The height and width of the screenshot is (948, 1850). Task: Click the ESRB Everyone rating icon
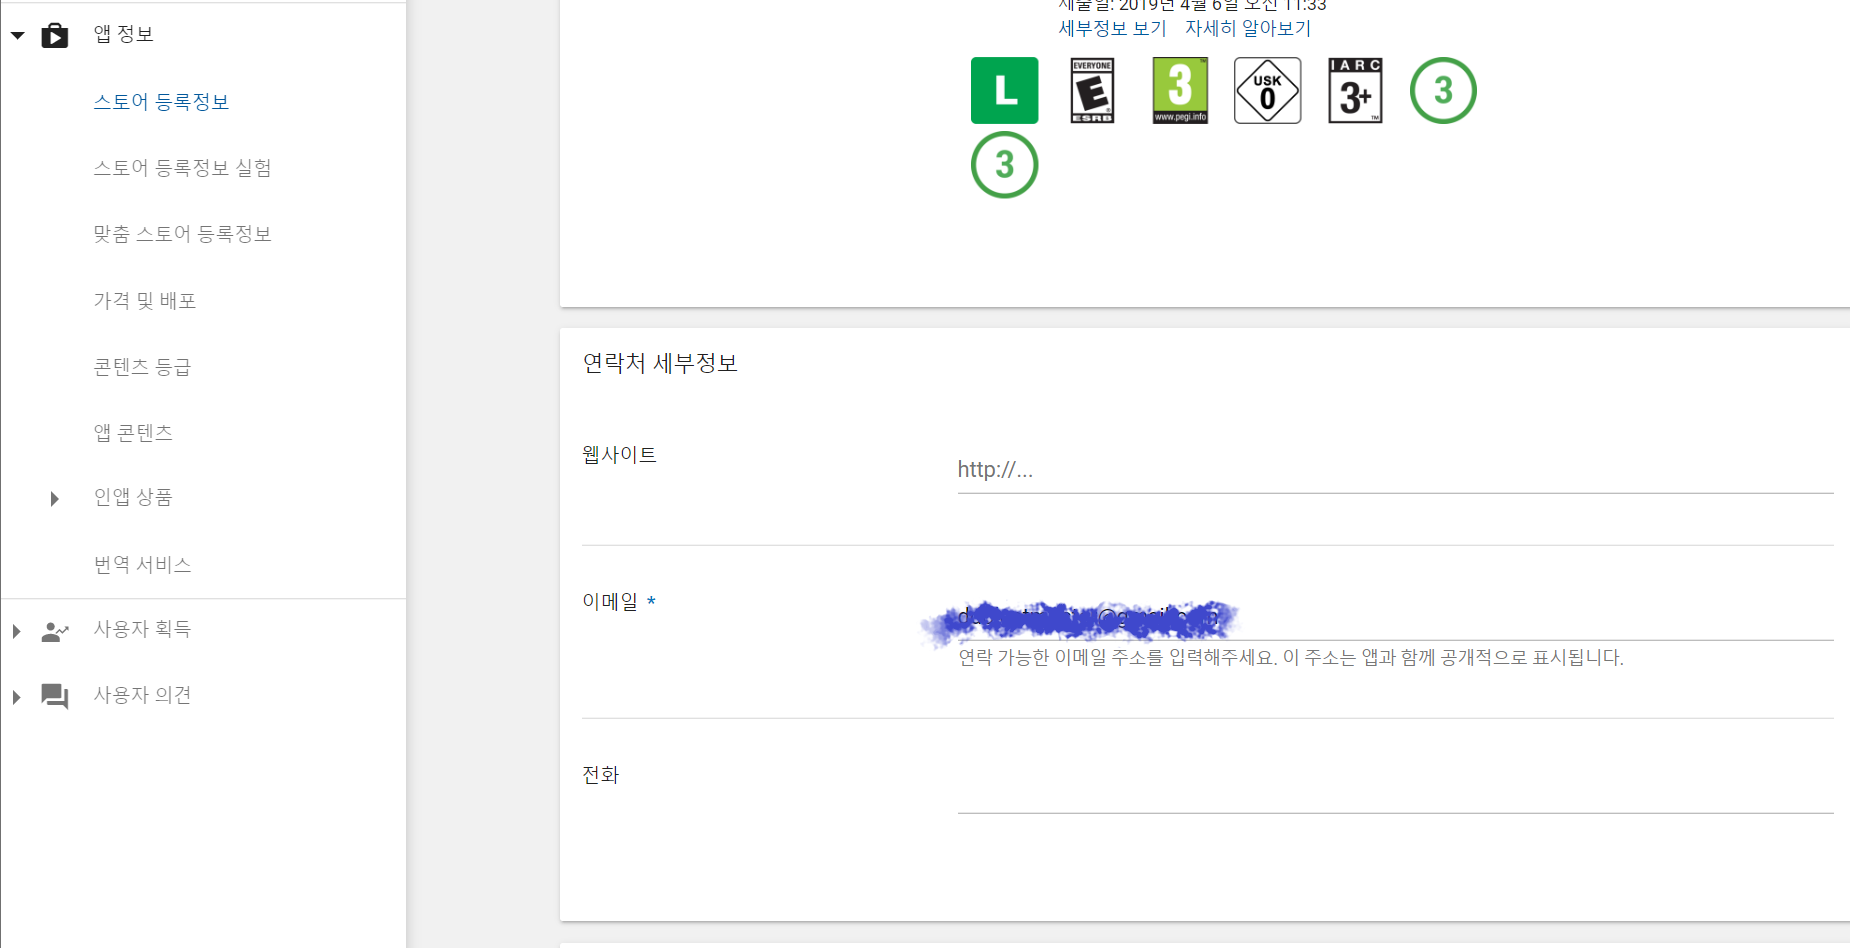(x=1092, y=90)
